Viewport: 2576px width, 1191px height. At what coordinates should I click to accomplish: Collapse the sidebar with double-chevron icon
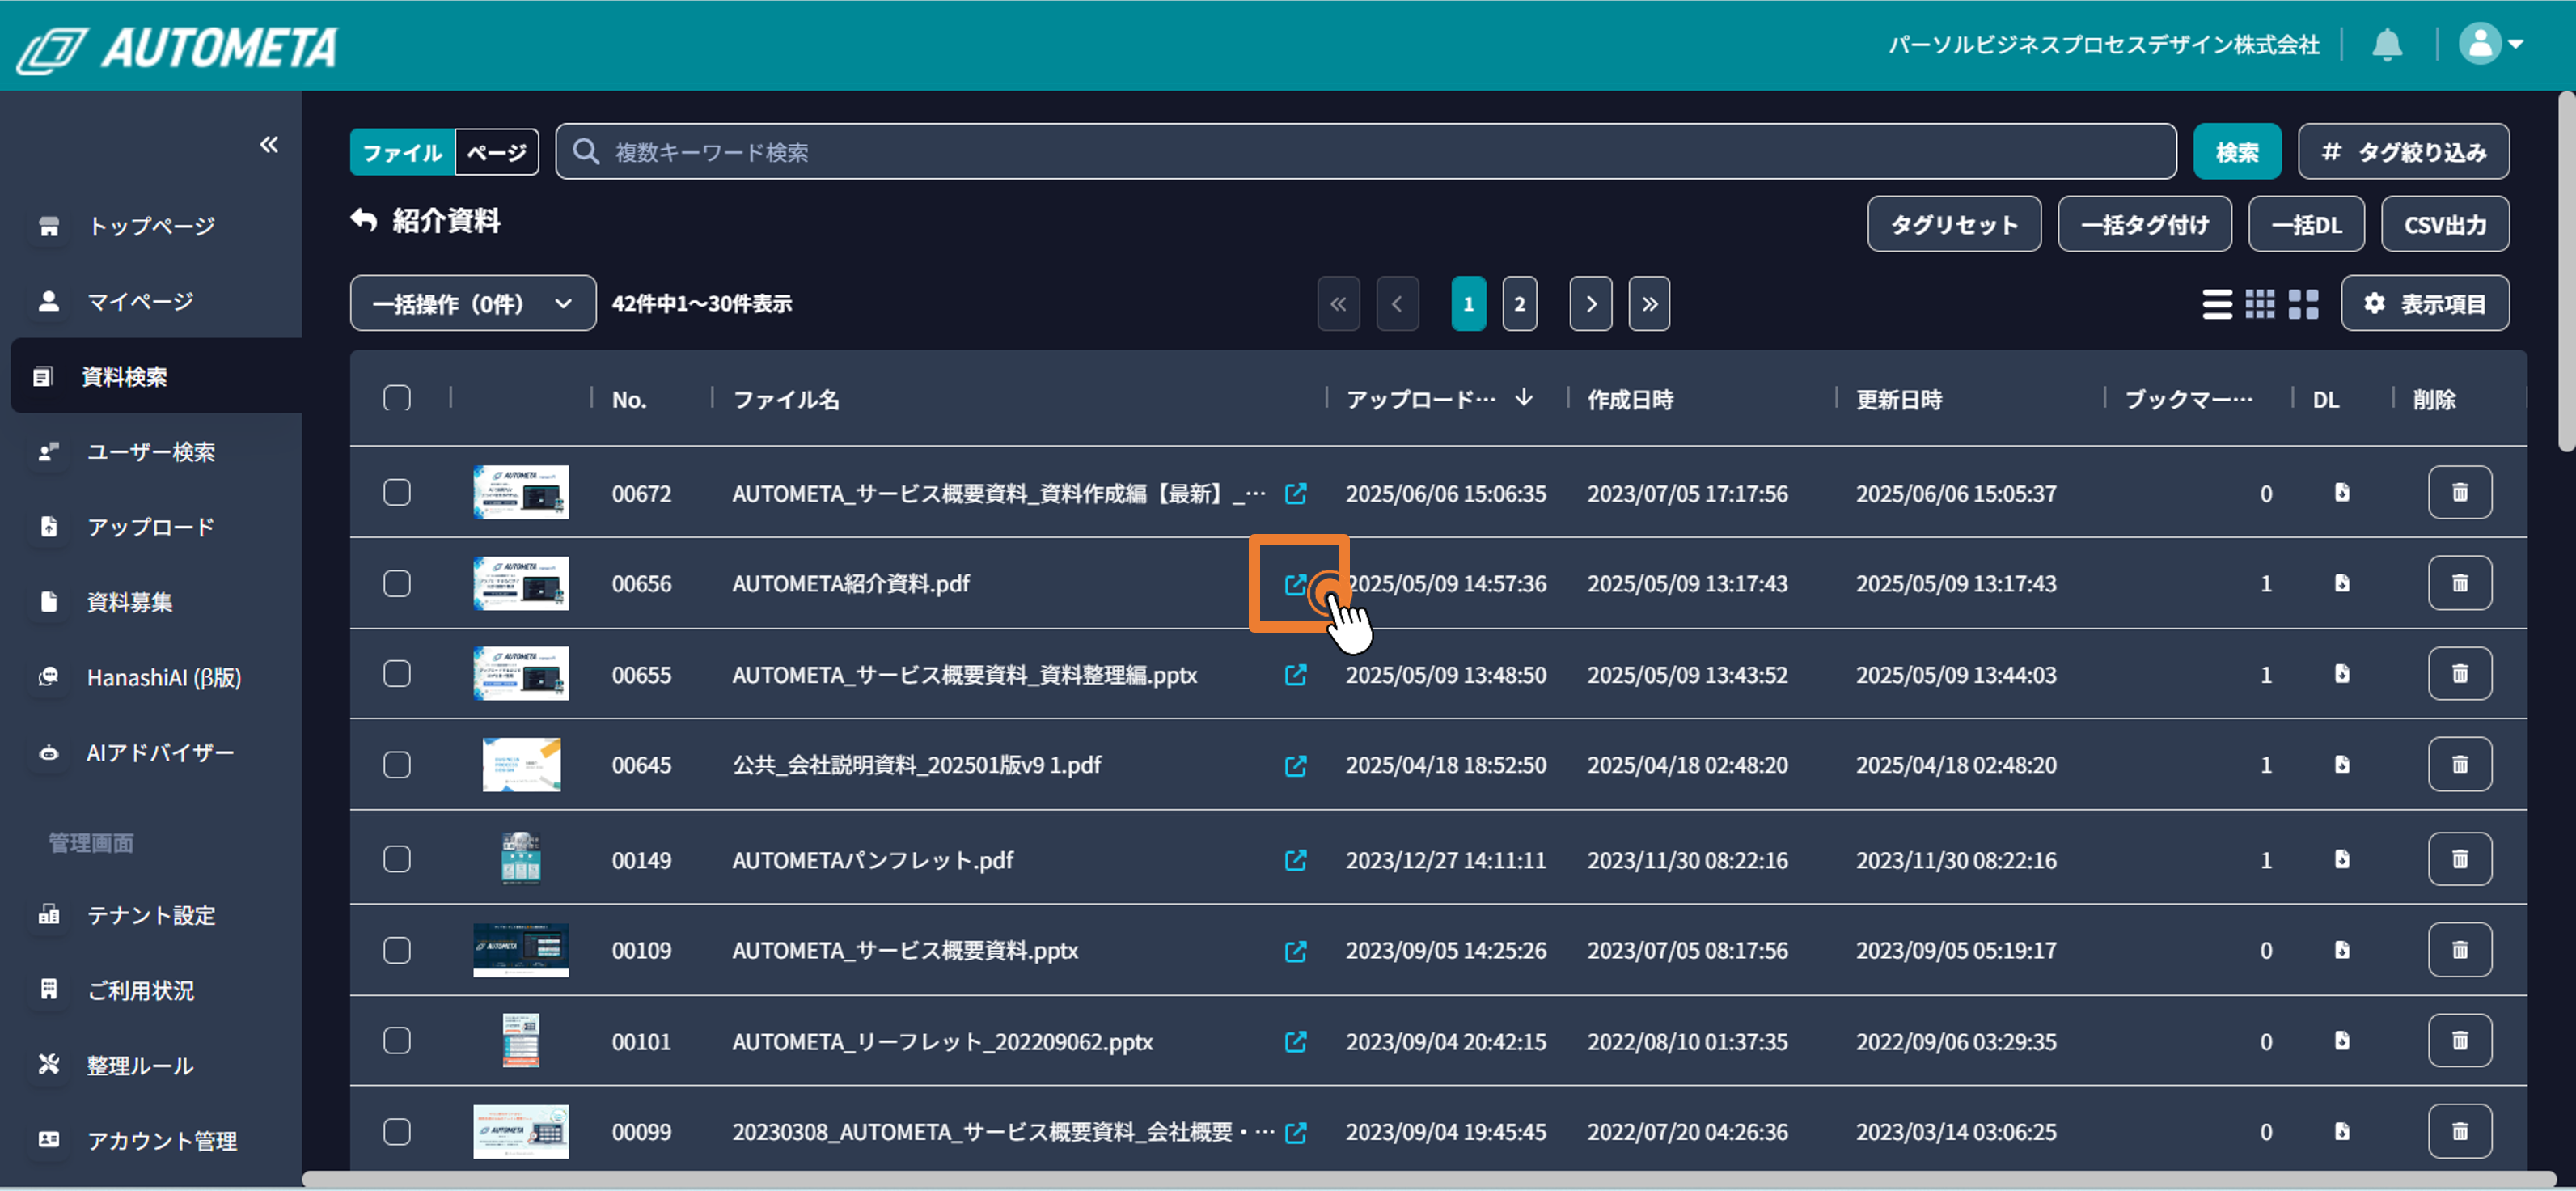click(269, 145)
